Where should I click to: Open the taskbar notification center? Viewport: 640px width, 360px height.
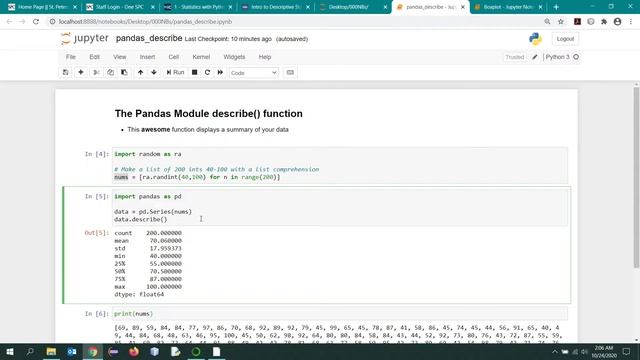coord(627,351)
